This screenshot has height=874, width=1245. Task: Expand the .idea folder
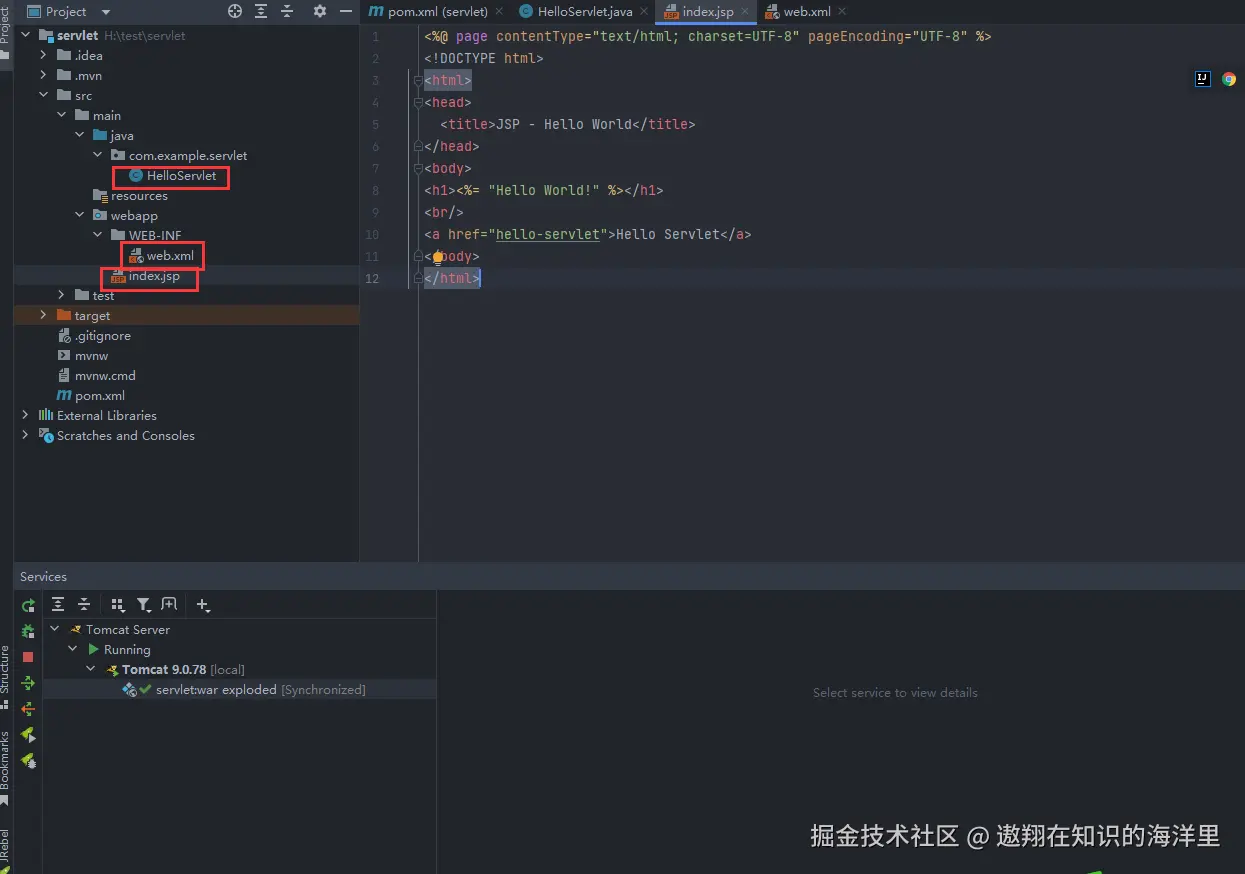pyautogui.click(x=43, y=55)
